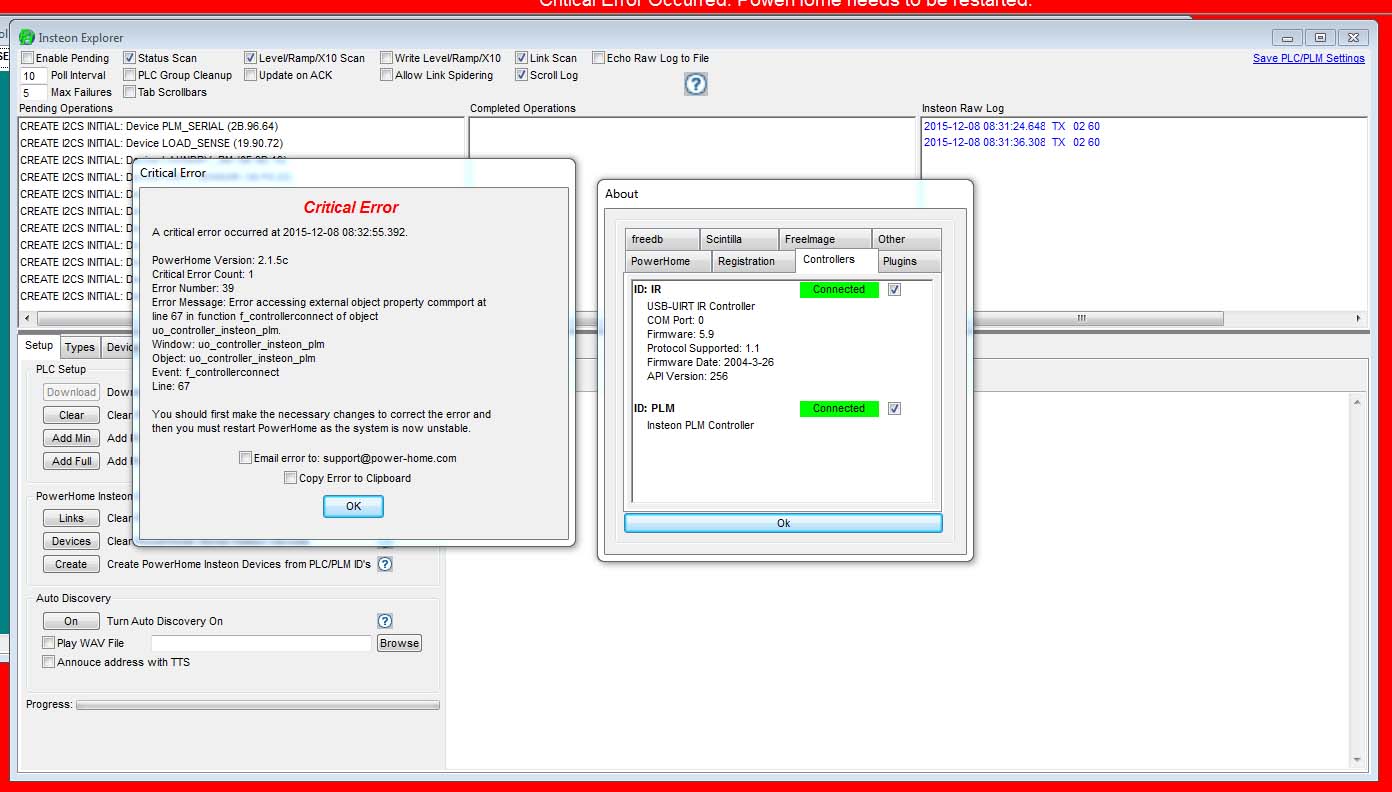Open the Types tab
The image size is (1392, 792).
pyautogui.click(x=80, y=347)
